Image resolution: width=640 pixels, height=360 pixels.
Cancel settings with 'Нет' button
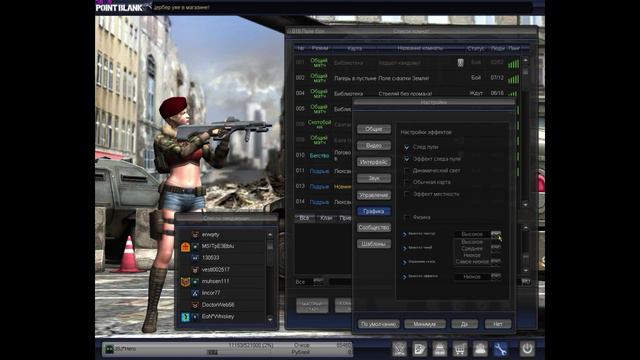point(498,324)
